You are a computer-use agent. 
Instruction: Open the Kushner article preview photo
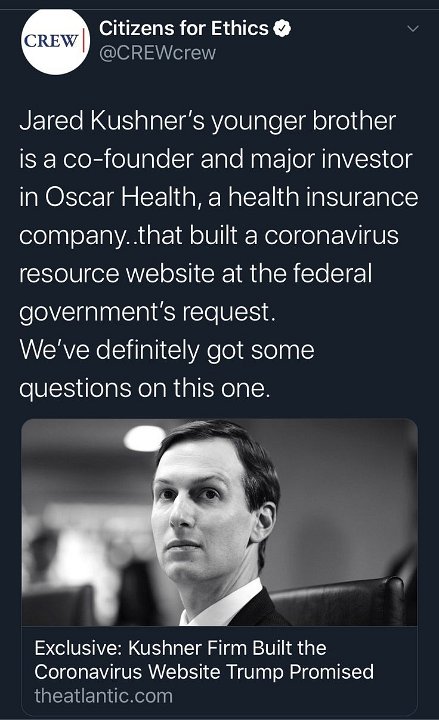coord(220,523)
